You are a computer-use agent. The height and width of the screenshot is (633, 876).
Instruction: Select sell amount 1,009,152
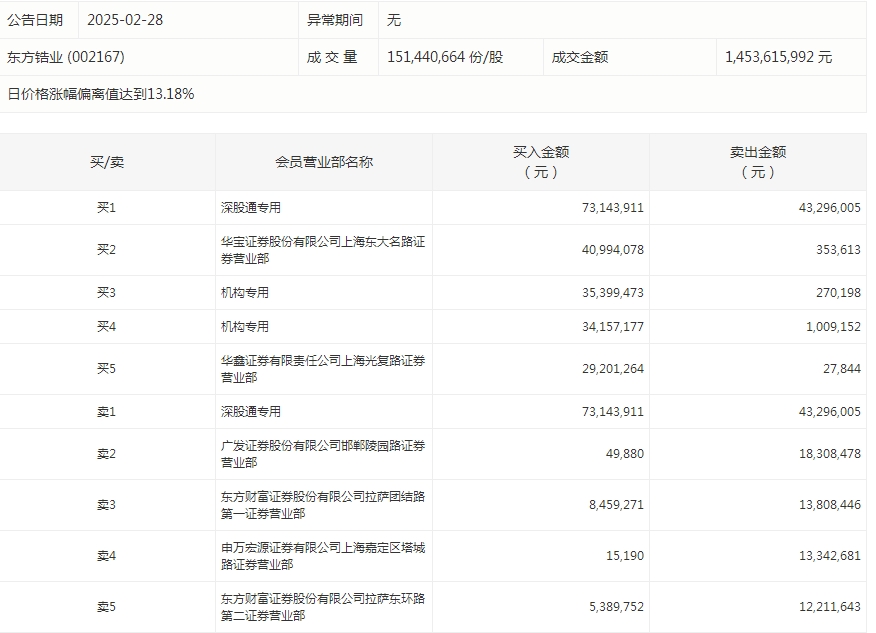[x=833, y=327]
